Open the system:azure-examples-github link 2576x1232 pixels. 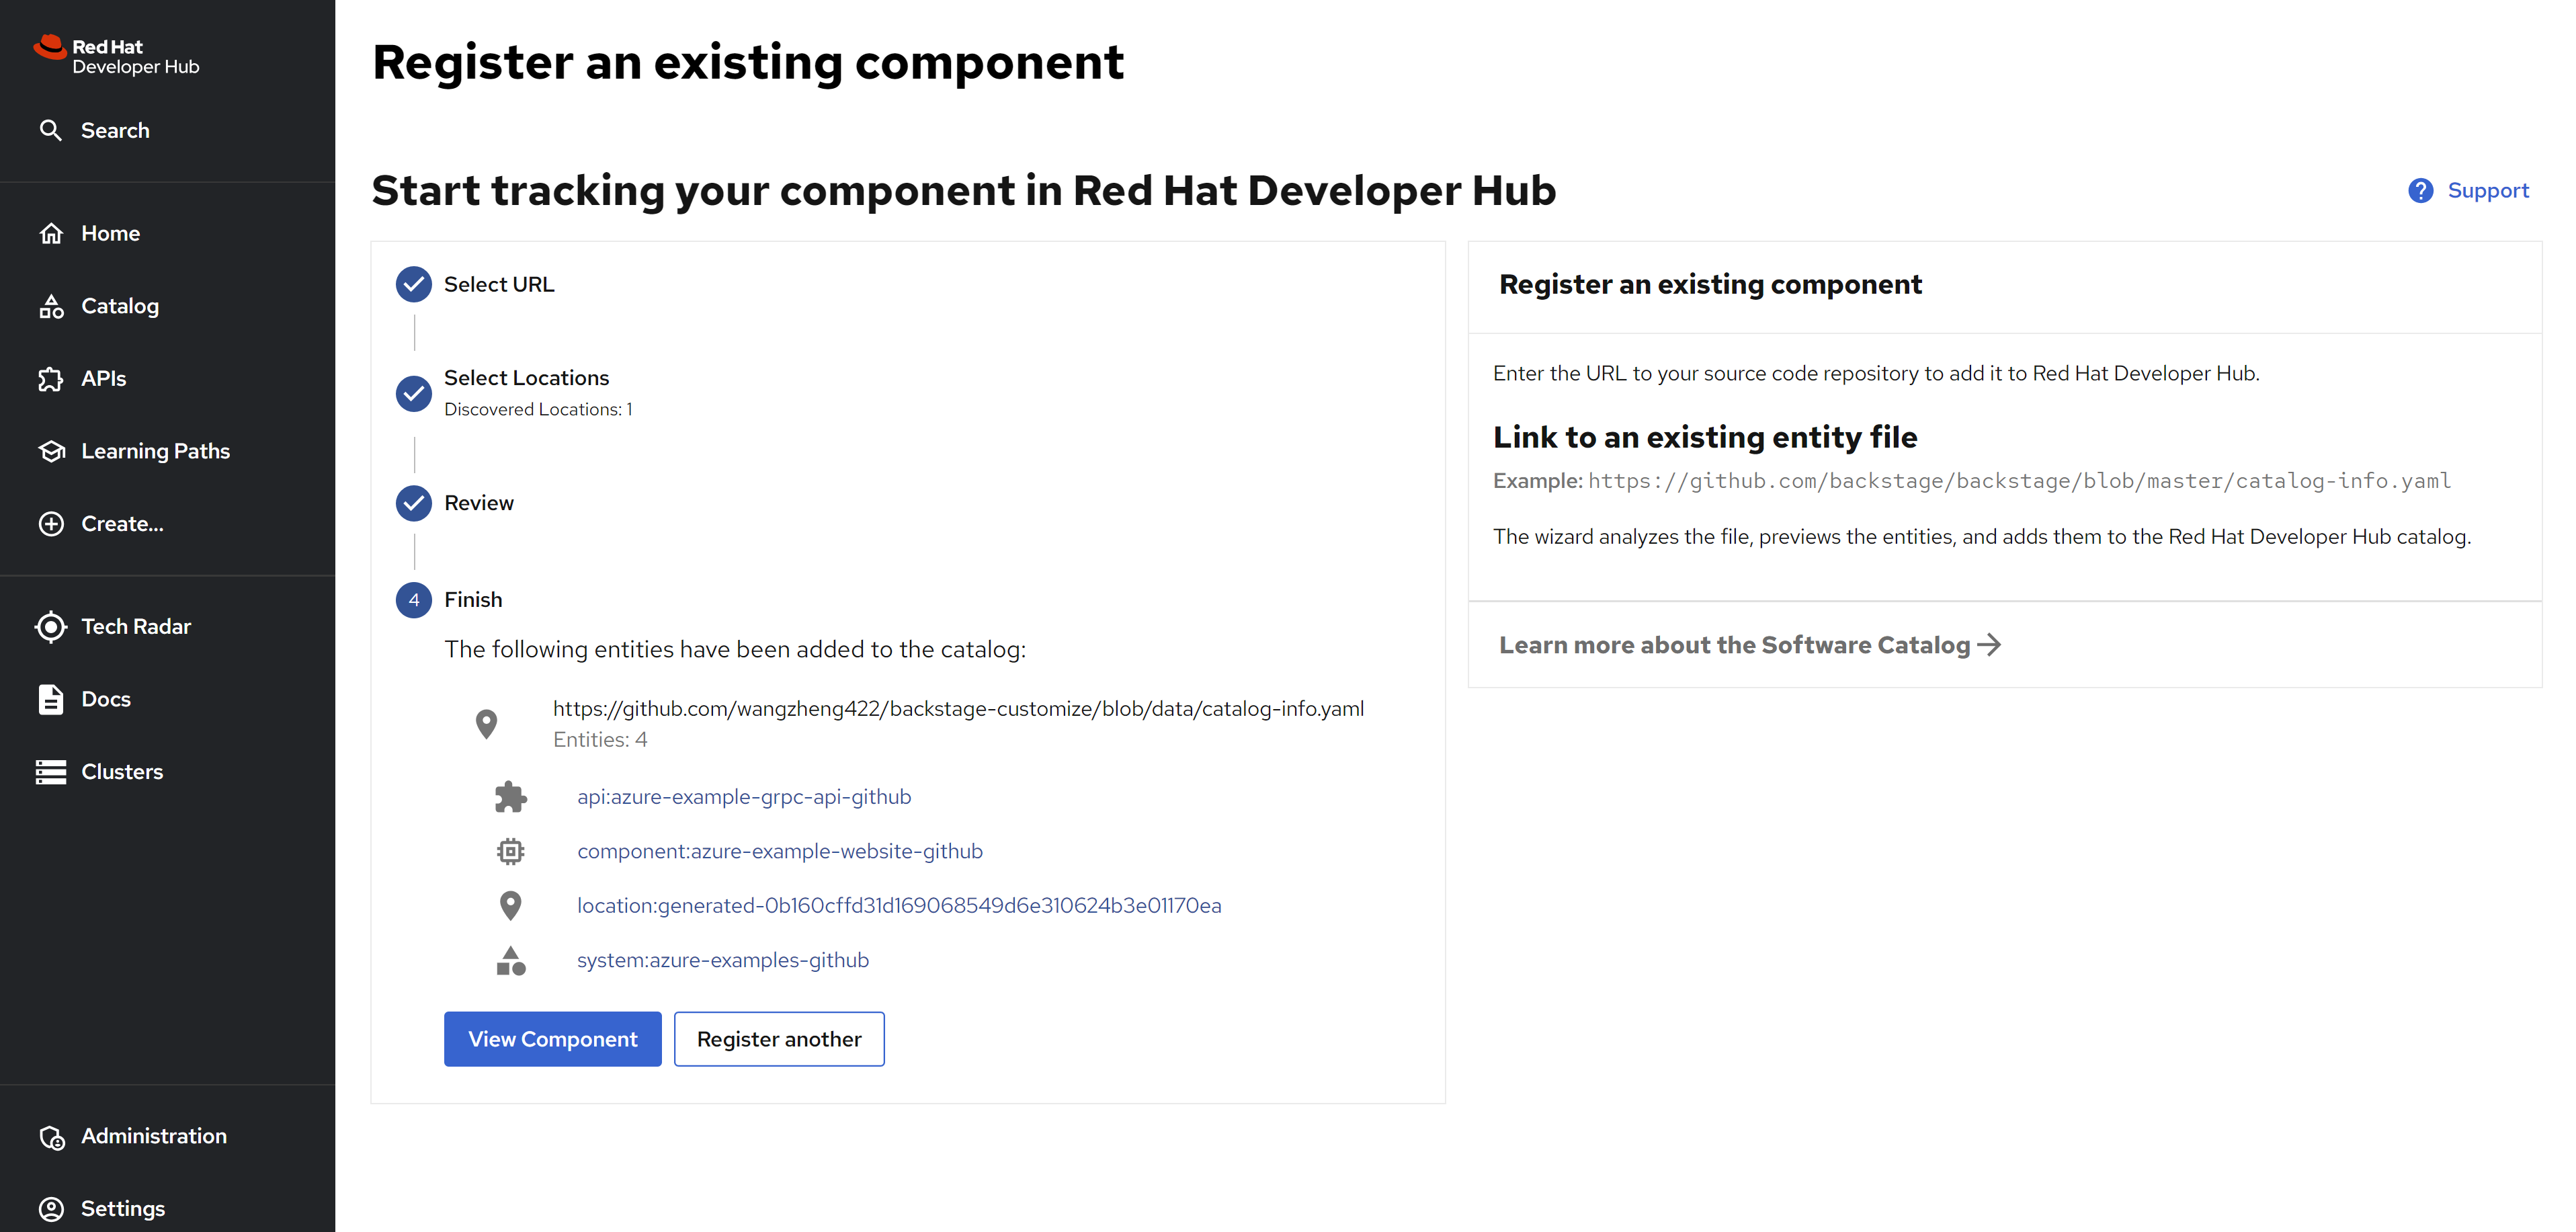[722, 960]
